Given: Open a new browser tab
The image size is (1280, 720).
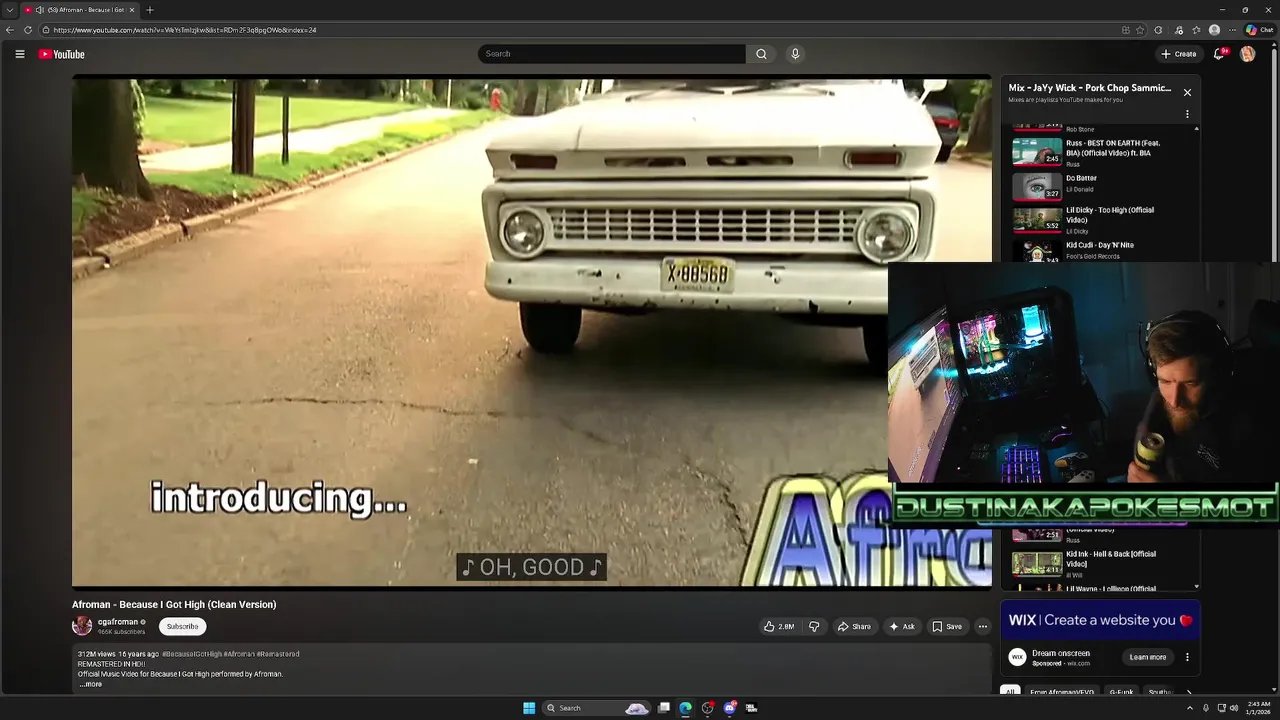Looking at the screenshot, I should (150, 10).
